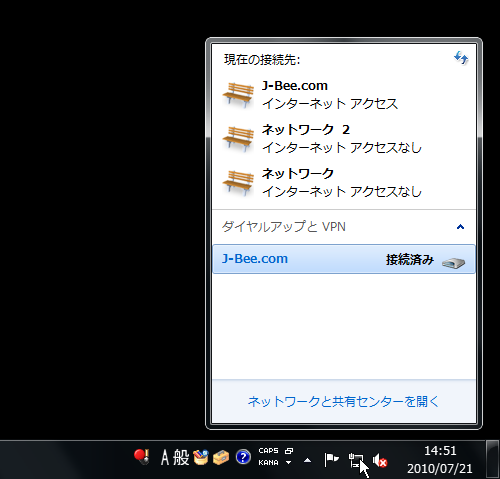Click the red pin tray icon
The width and height of the screenshot is (500, 479).
(x=142, y=456)
